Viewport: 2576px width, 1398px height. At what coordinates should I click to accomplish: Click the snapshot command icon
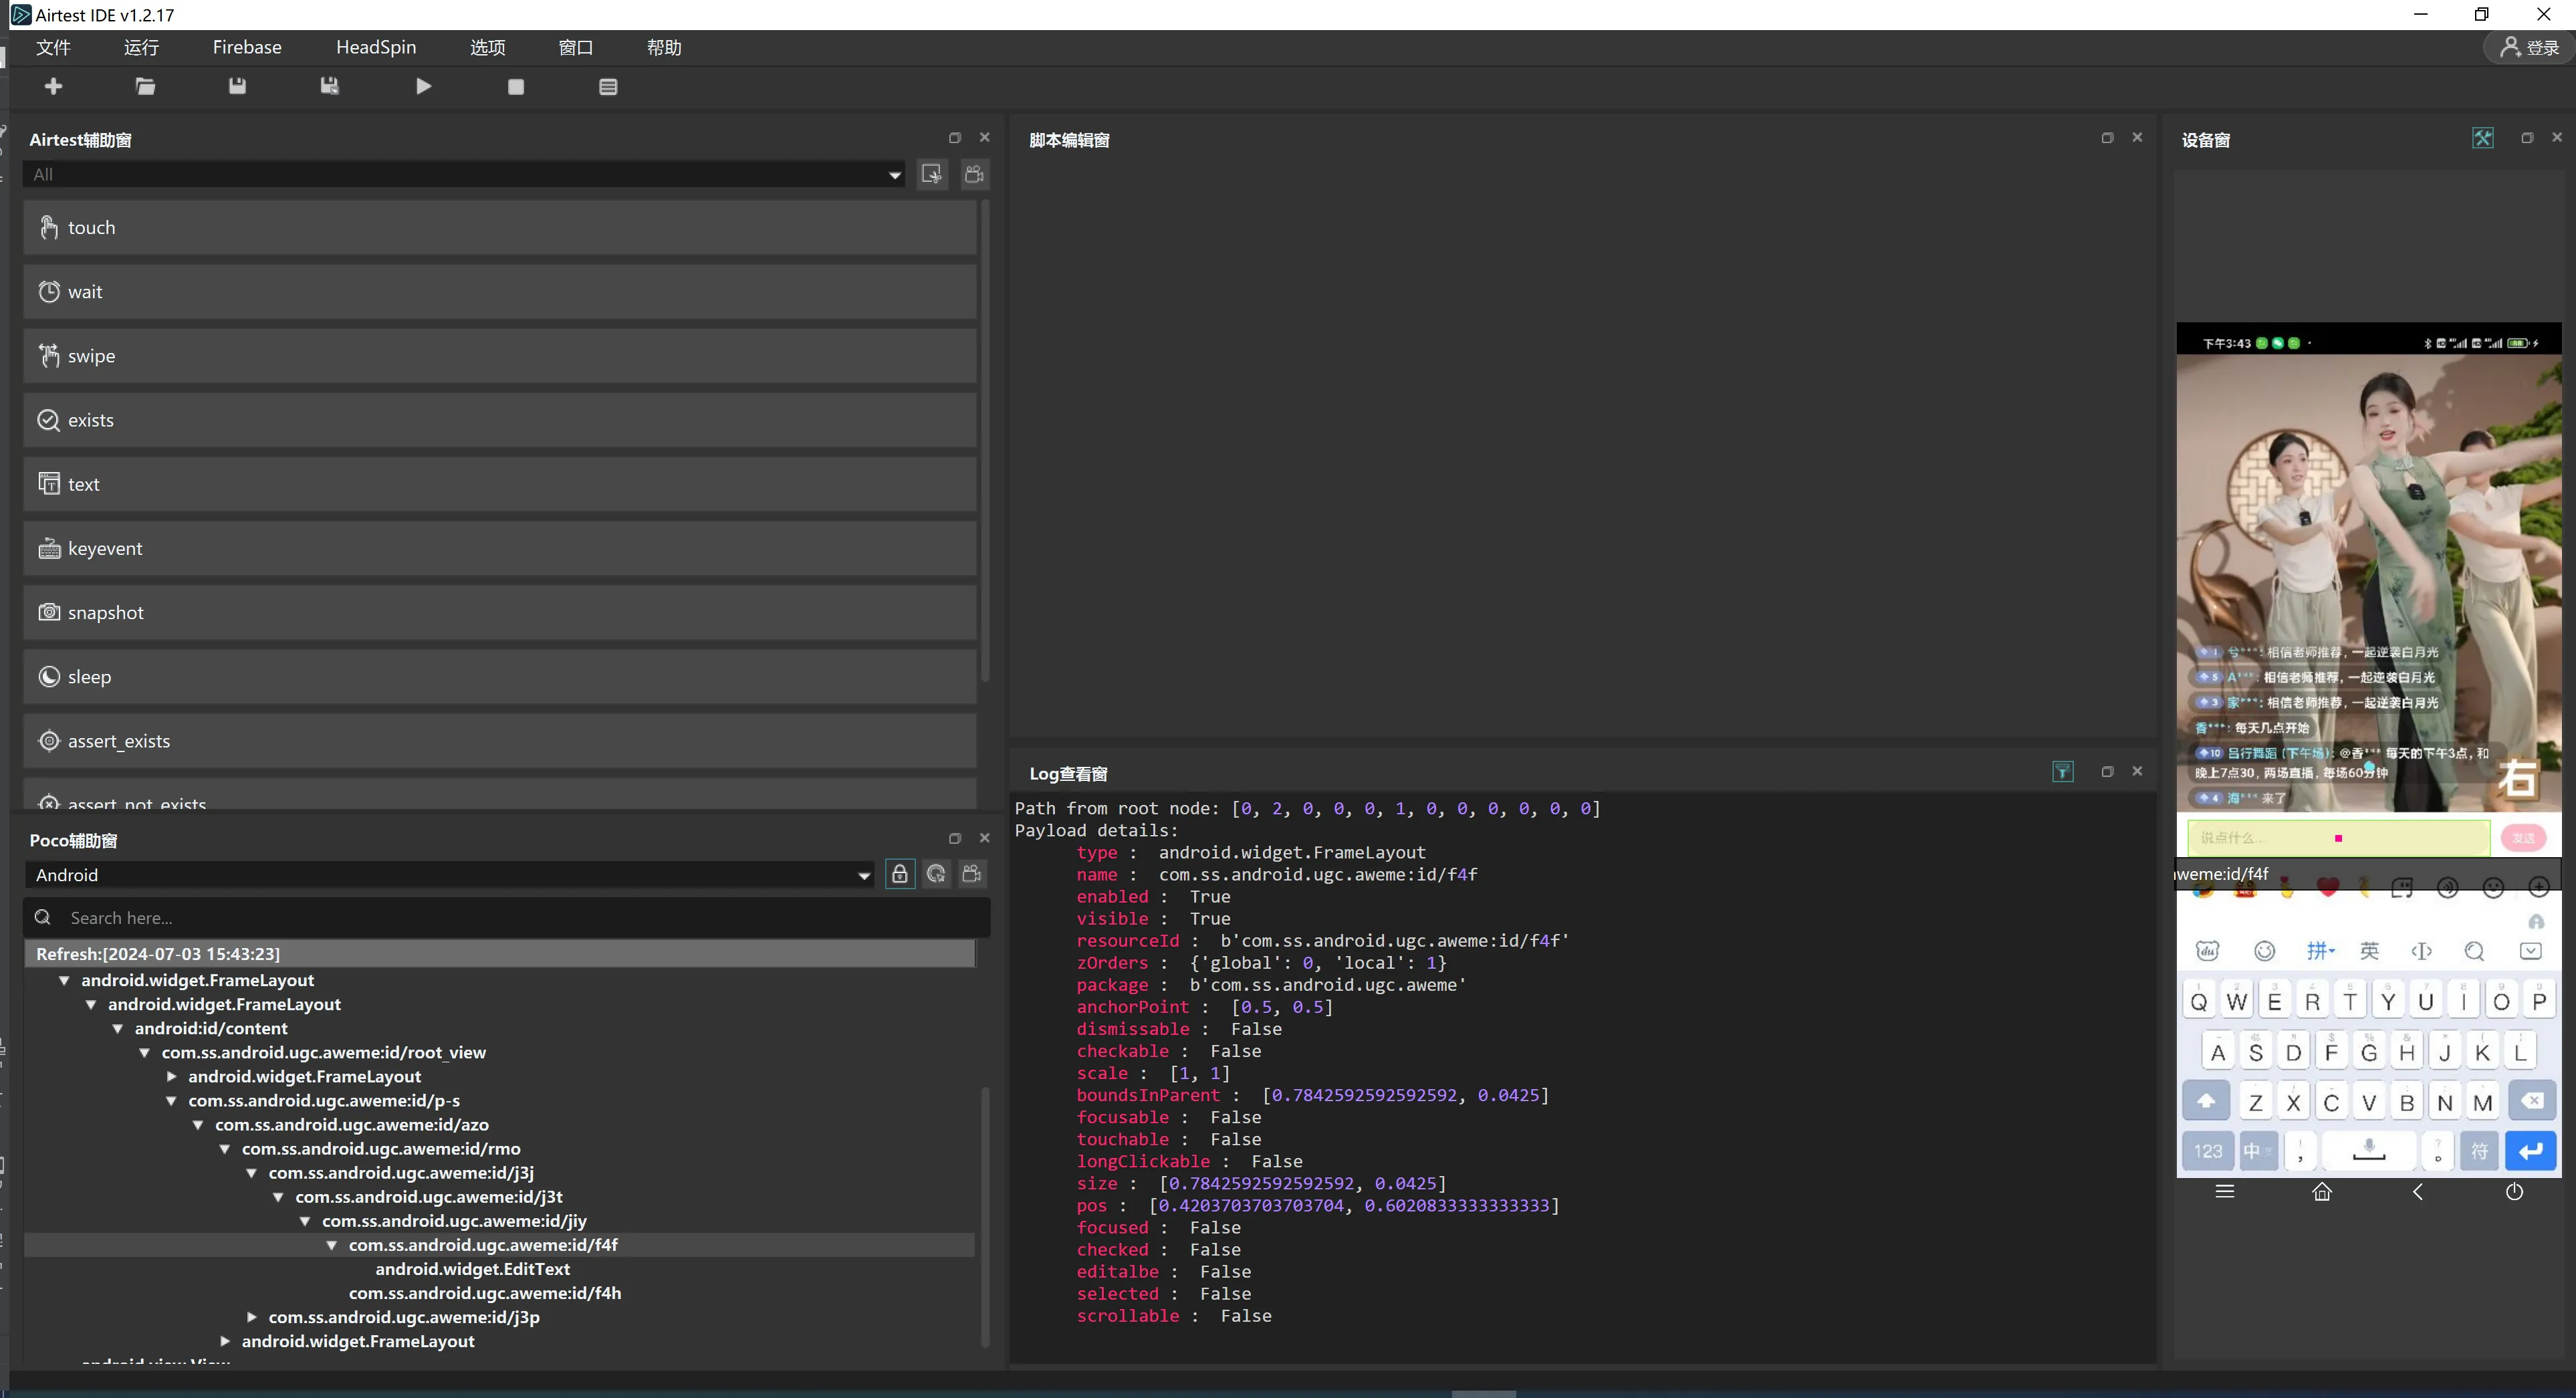tap(48, 612)
